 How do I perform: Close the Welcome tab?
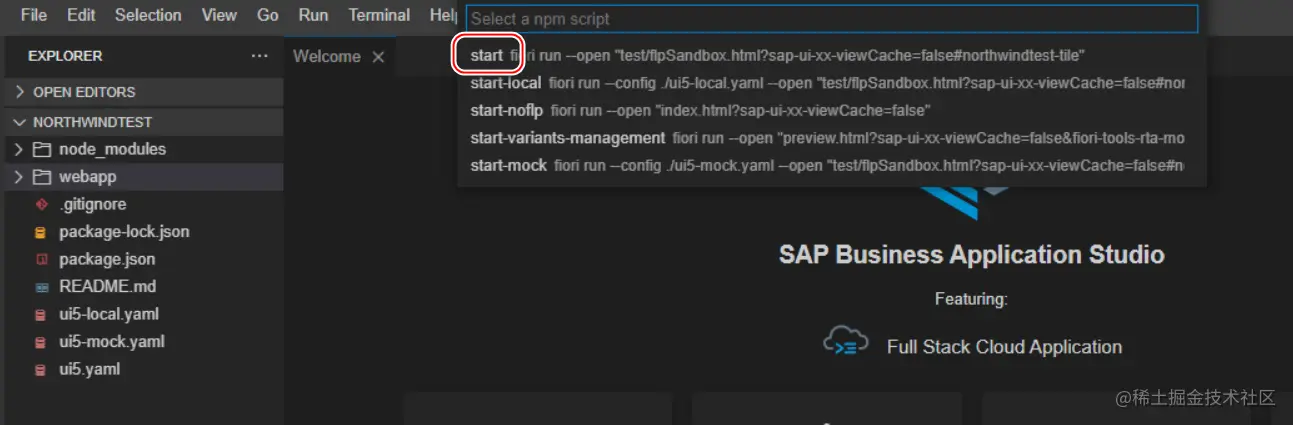point(378,57)
